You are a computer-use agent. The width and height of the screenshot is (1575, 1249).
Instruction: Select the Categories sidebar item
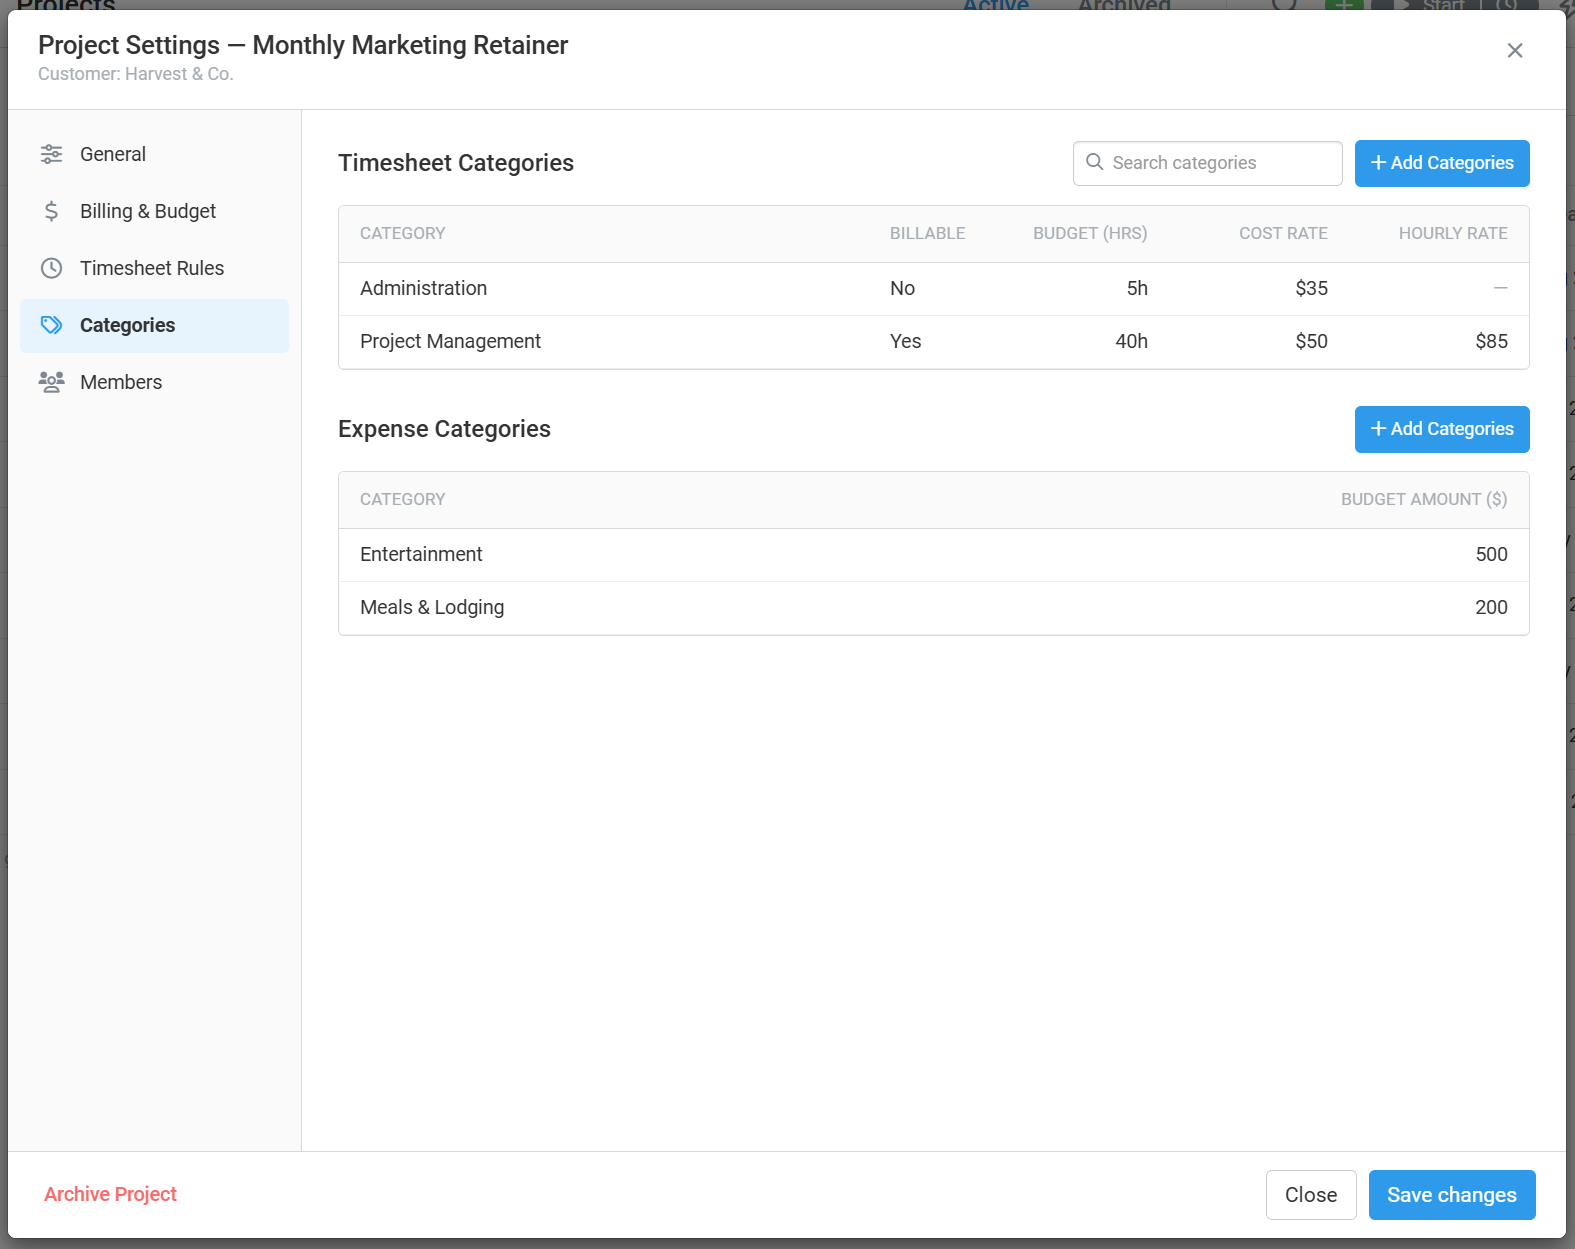[154, 325]
